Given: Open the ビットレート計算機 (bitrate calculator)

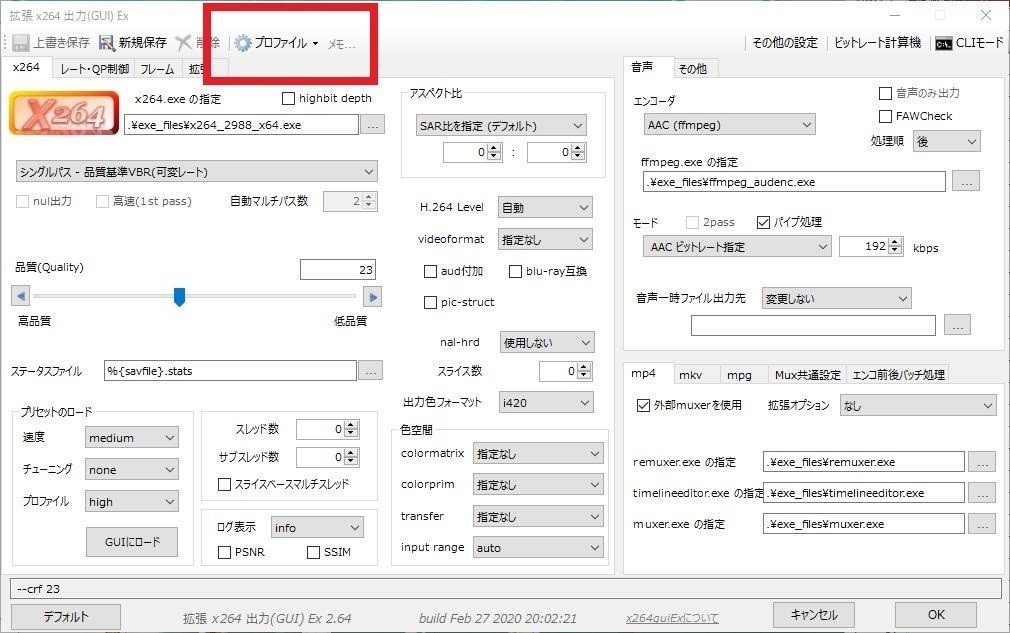Looking at the screenshot, I should [879, 43].
